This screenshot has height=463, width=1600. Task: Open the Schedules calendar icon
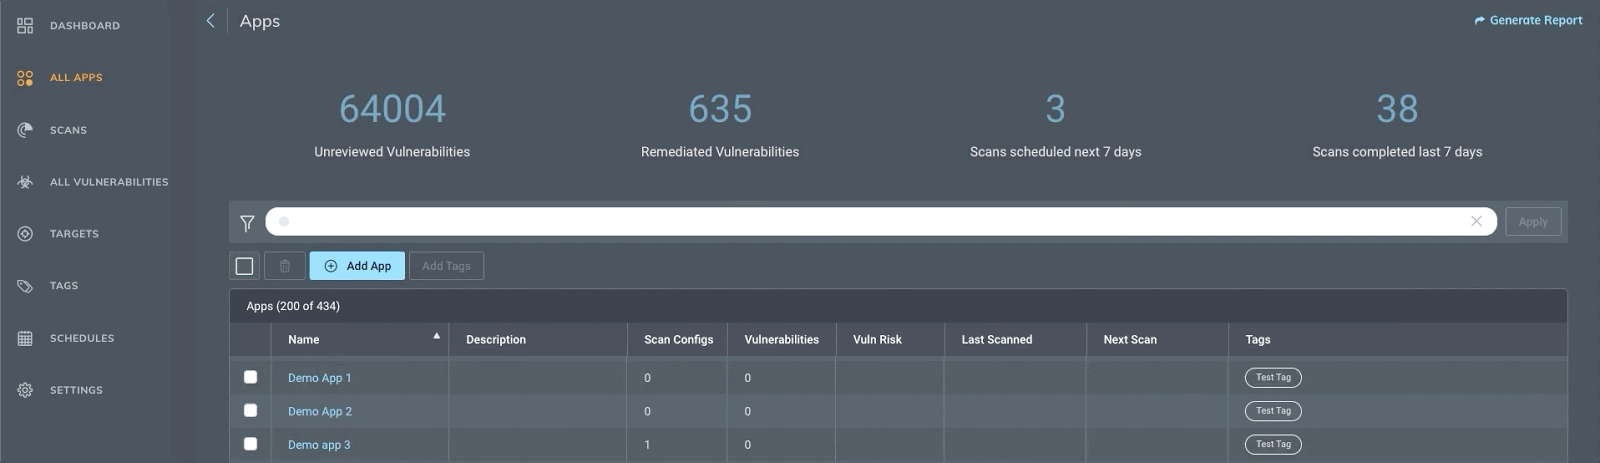pos(25,338)
